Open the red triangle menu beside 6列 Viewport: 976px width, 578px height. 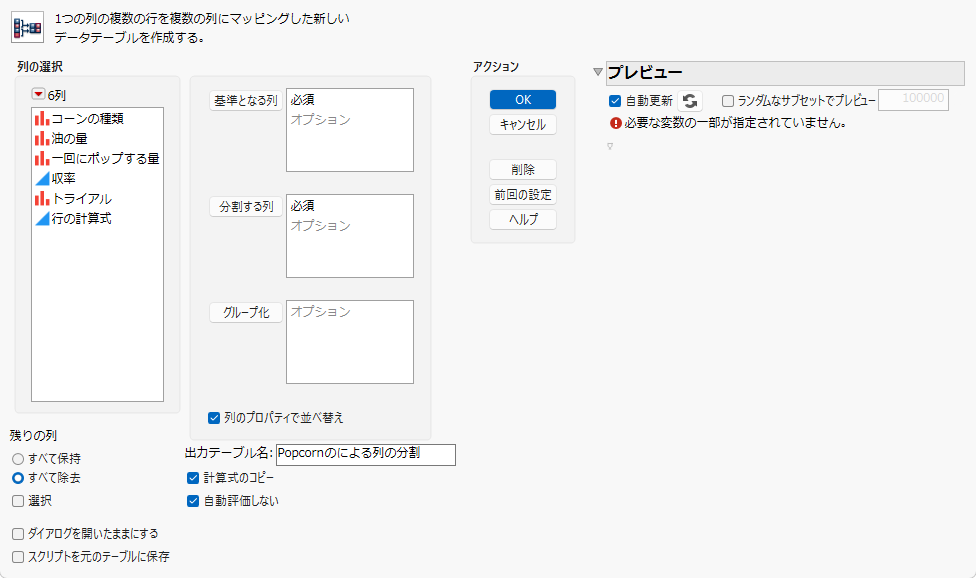click(x=39, y=95)
